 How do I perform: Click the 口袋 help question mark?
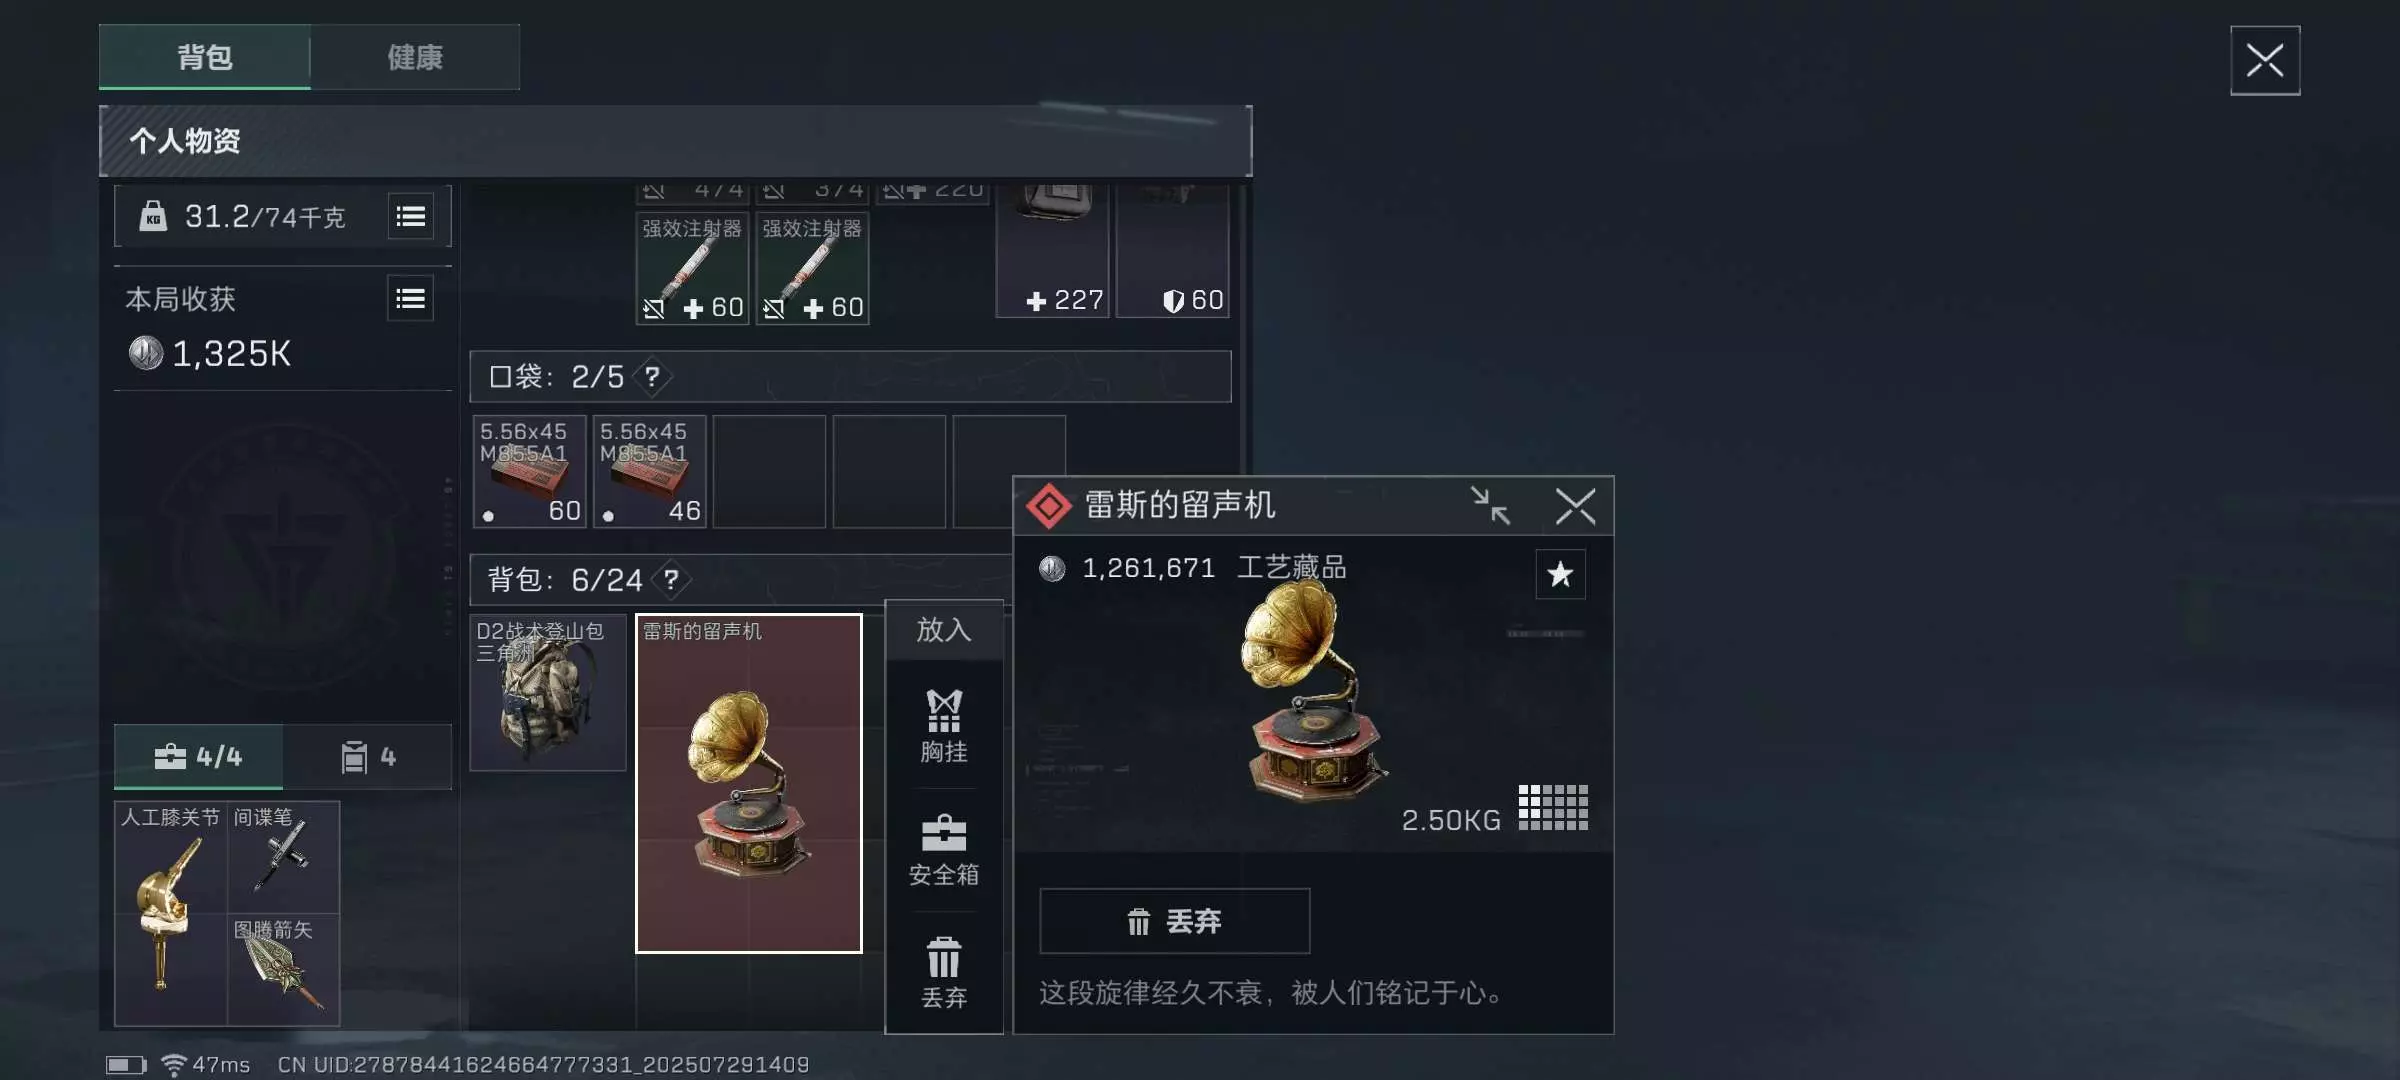(x=652, y=377)
